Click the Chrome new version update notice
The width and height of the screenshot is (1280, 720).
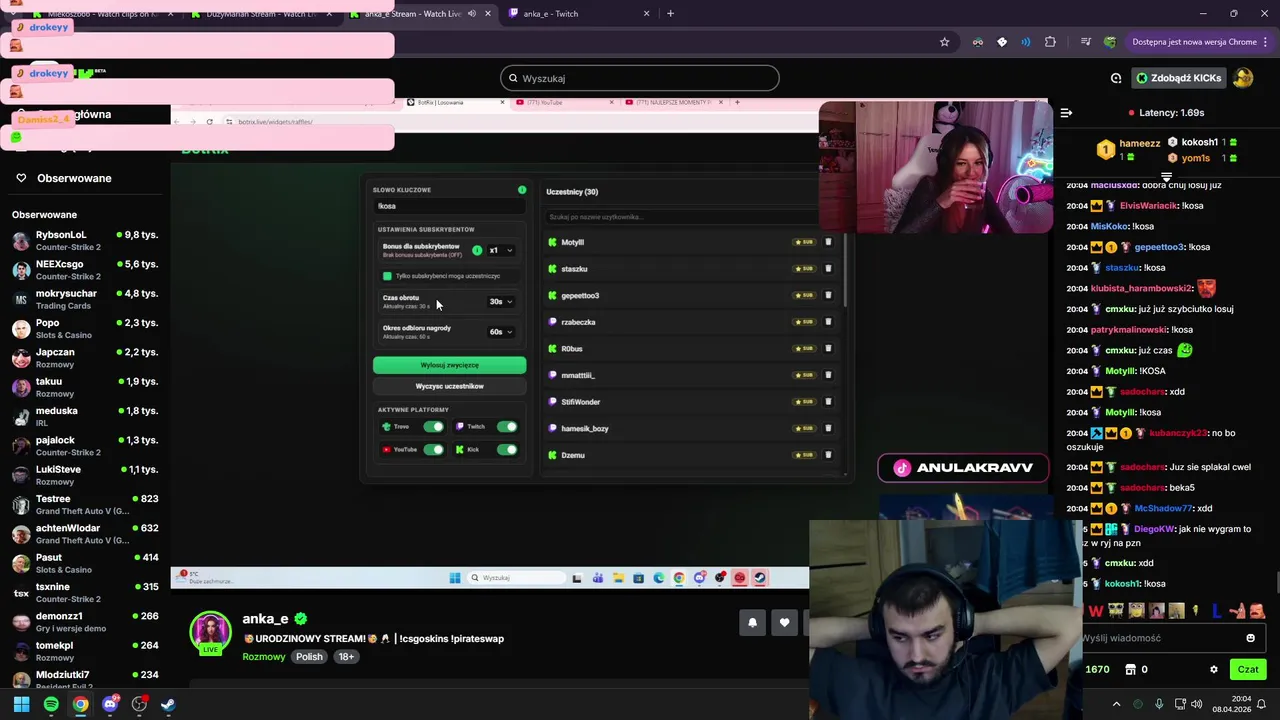point(1194,42)
